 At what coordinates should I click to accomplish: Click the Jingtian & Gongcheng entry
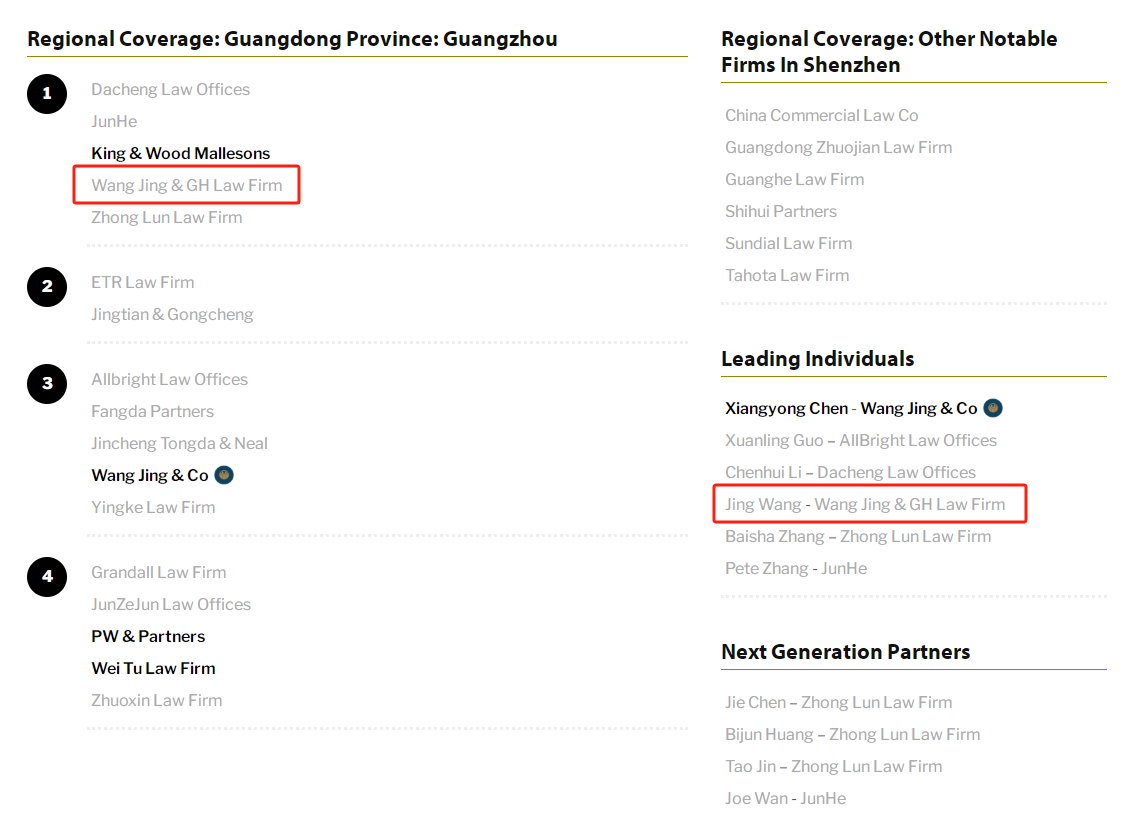pyautogui.click(x=173, y=314)
